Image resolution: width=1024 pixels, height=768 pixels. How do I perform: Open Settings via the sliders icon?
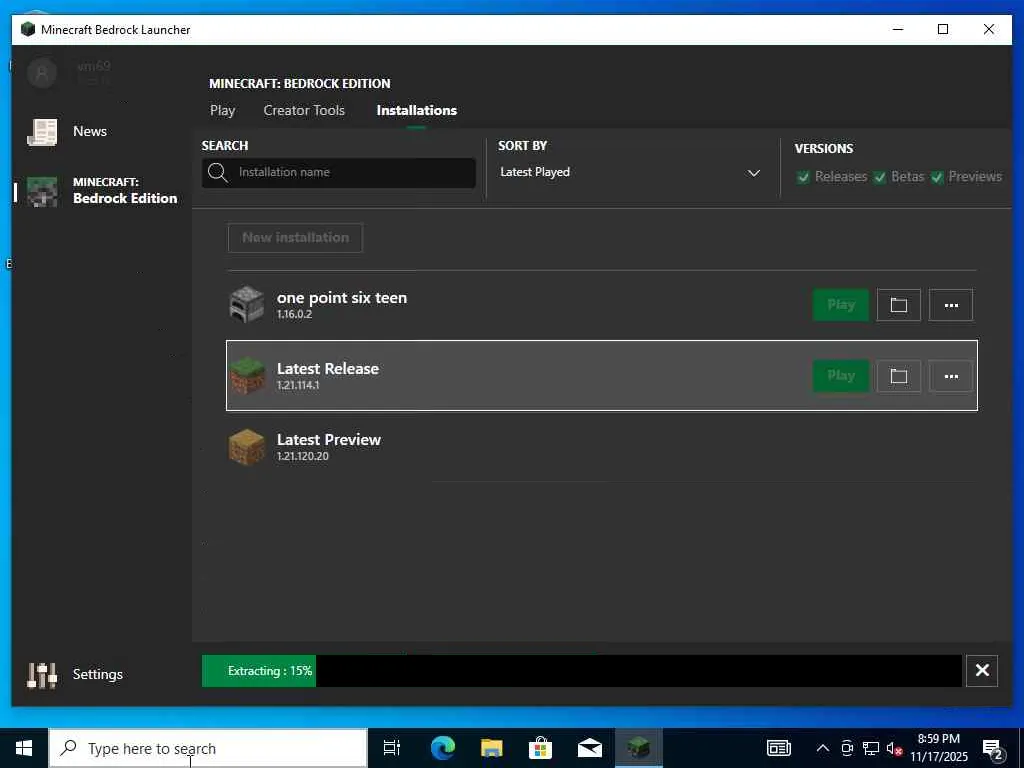point(42,675)
